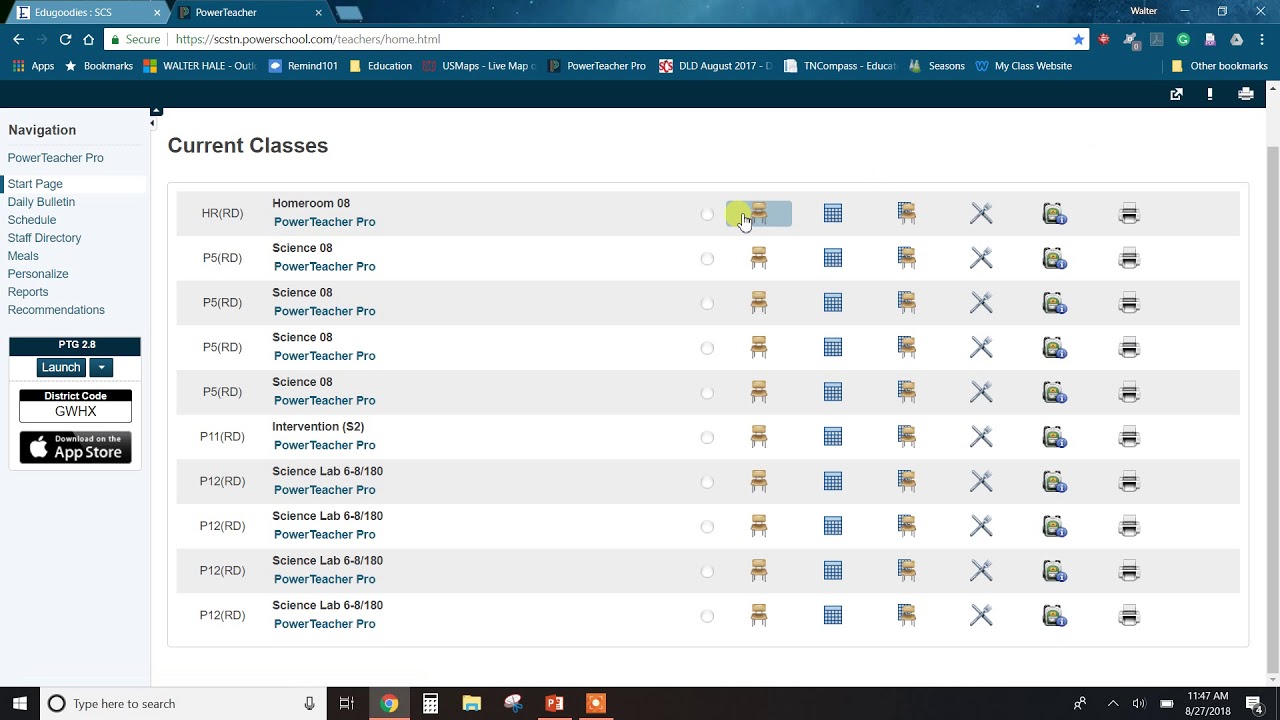1280x720 pixels.
Task: Open the TNCompass bookmark
Action: click(x=840, y=66)
